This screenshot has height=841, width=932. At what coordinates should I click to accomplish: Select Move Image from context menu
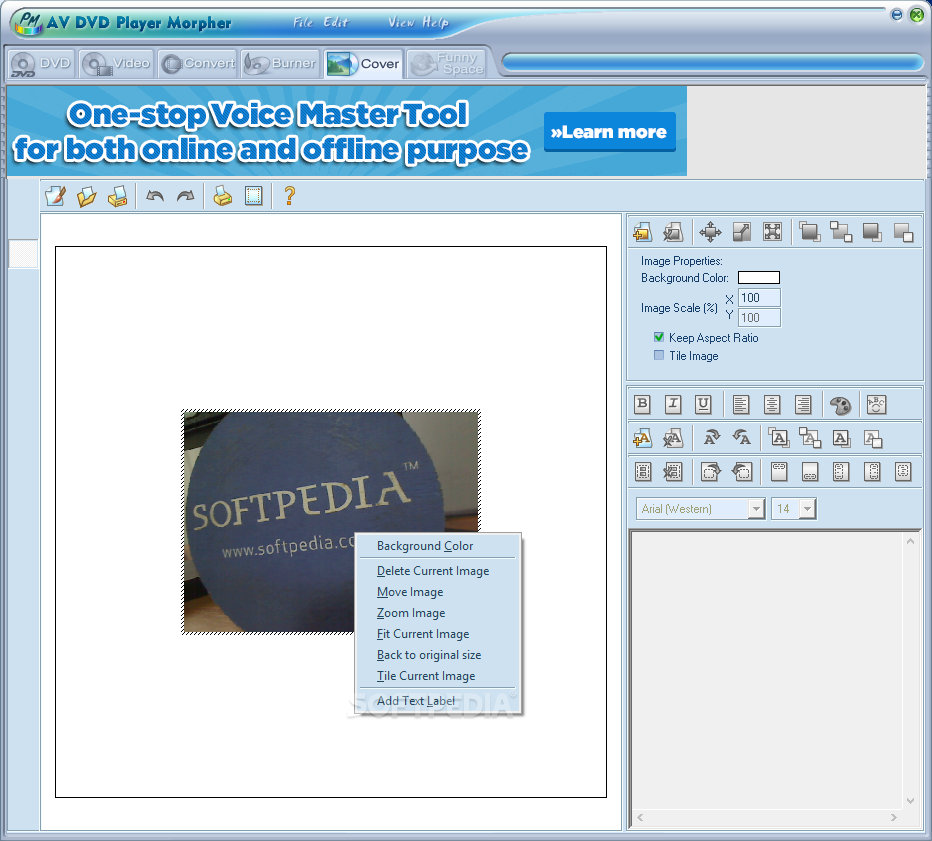tap(437, 592)
